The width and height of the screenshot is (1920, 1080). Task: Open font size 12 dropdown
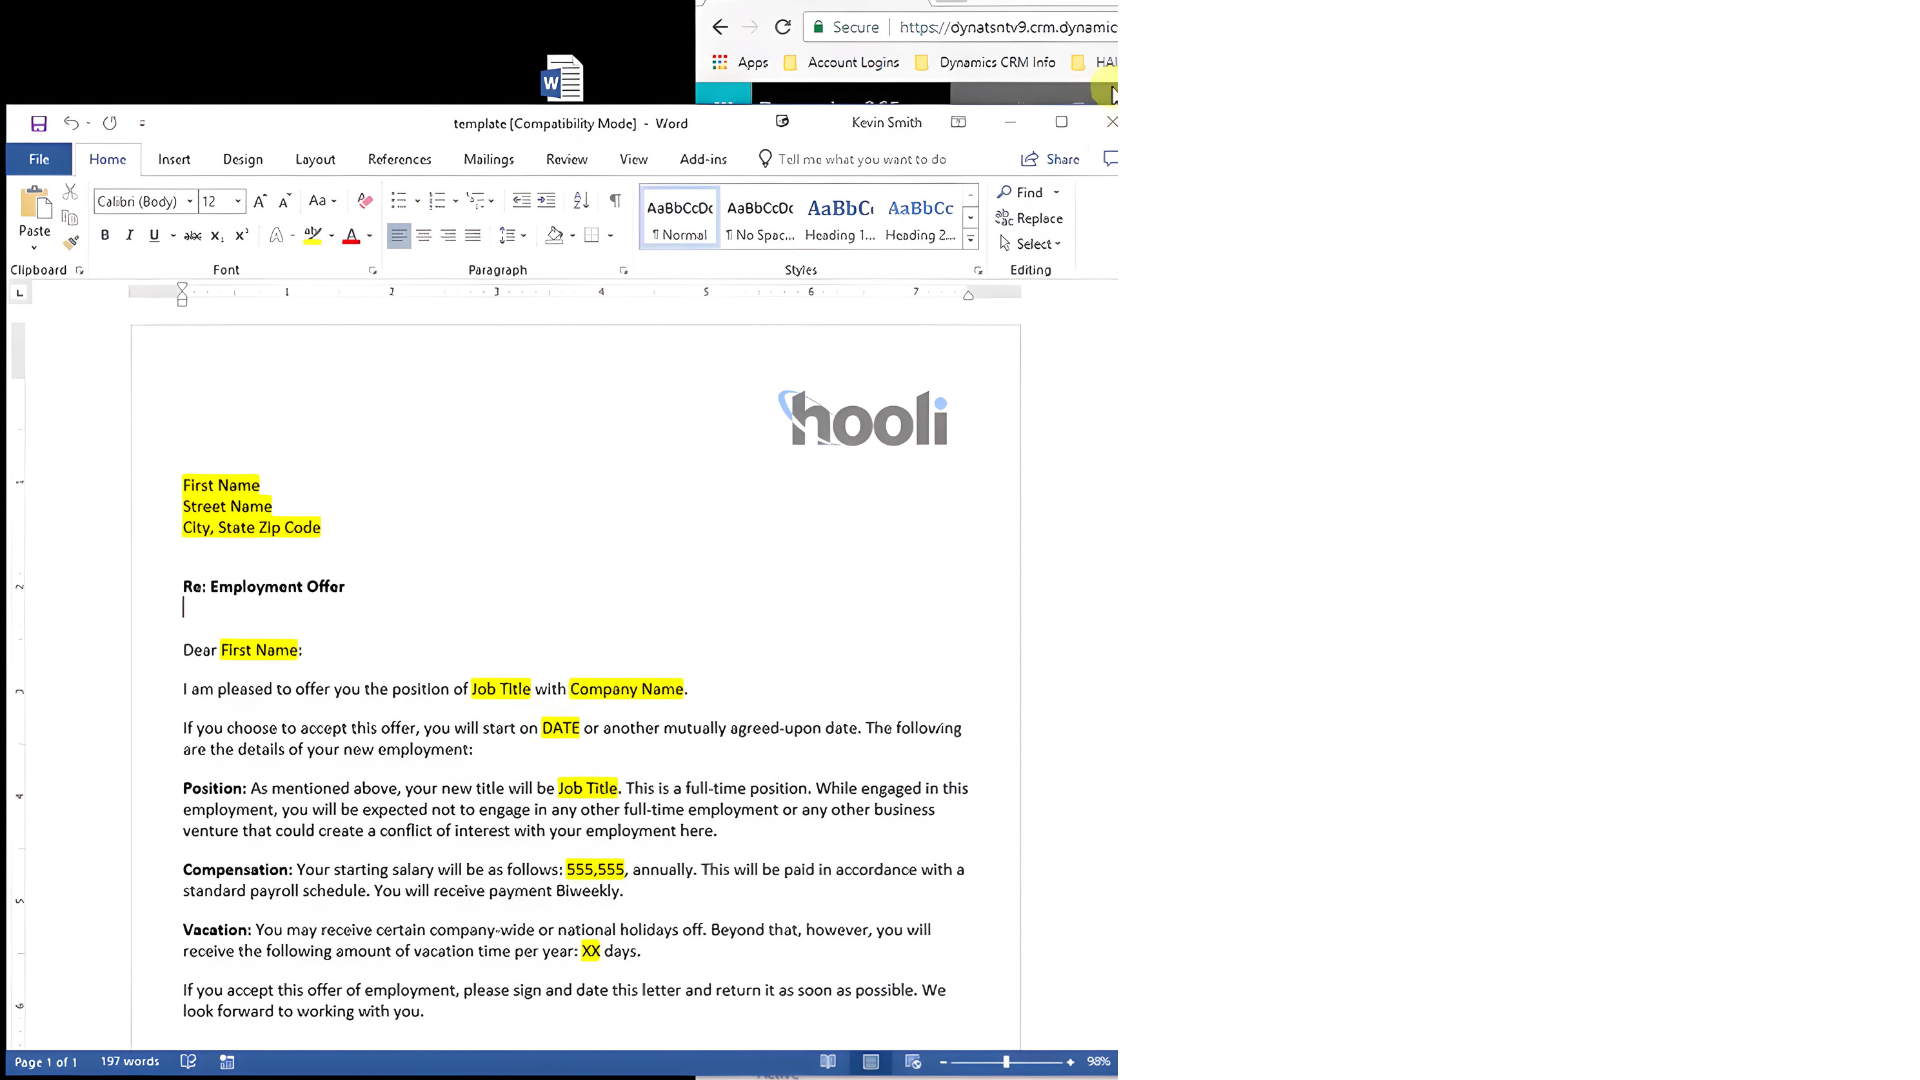coord(238,201)
